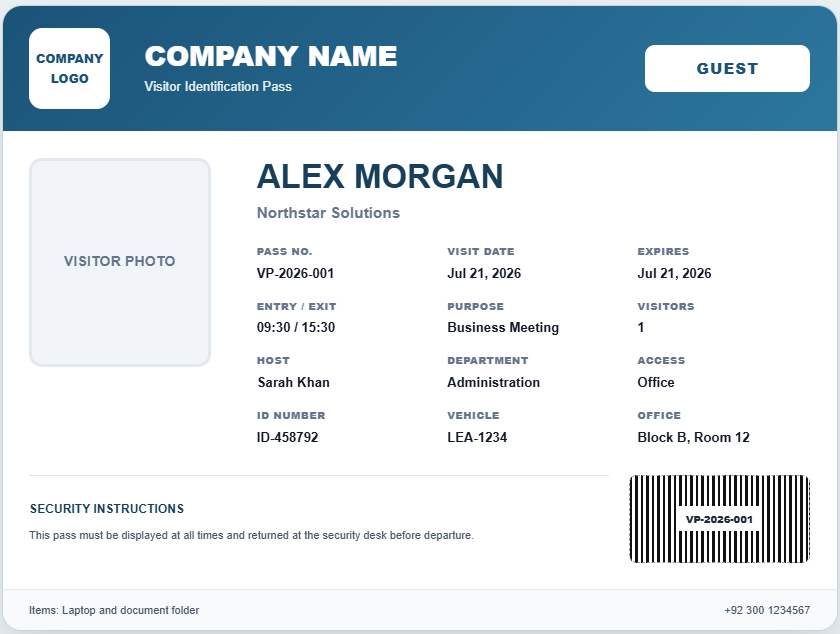Select the Visitor Photo placeholder
This screenshot has width=840, height=634.
(x=120, y=263)
